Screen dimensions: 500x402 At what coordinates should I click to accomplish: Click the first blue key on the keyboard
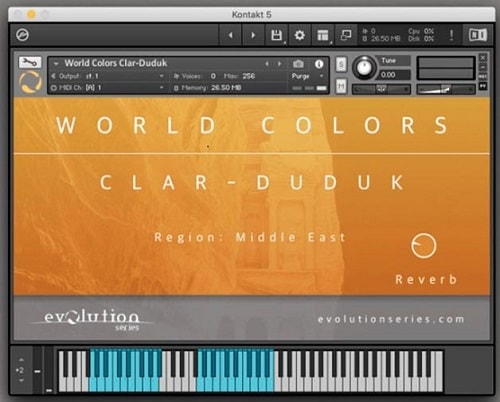coord(93,383)
